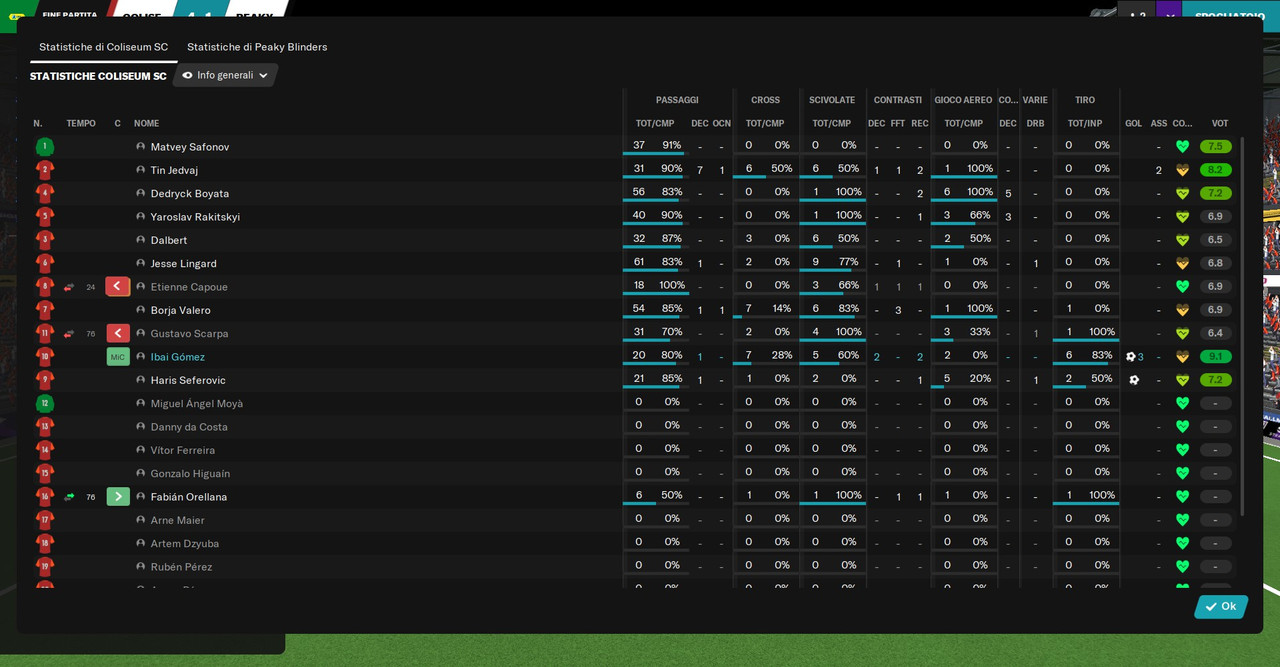Click the vertical scrollbar of the stats table
The width and height of the screenshot is (1280, 667).
click(x=1243, y=326)
